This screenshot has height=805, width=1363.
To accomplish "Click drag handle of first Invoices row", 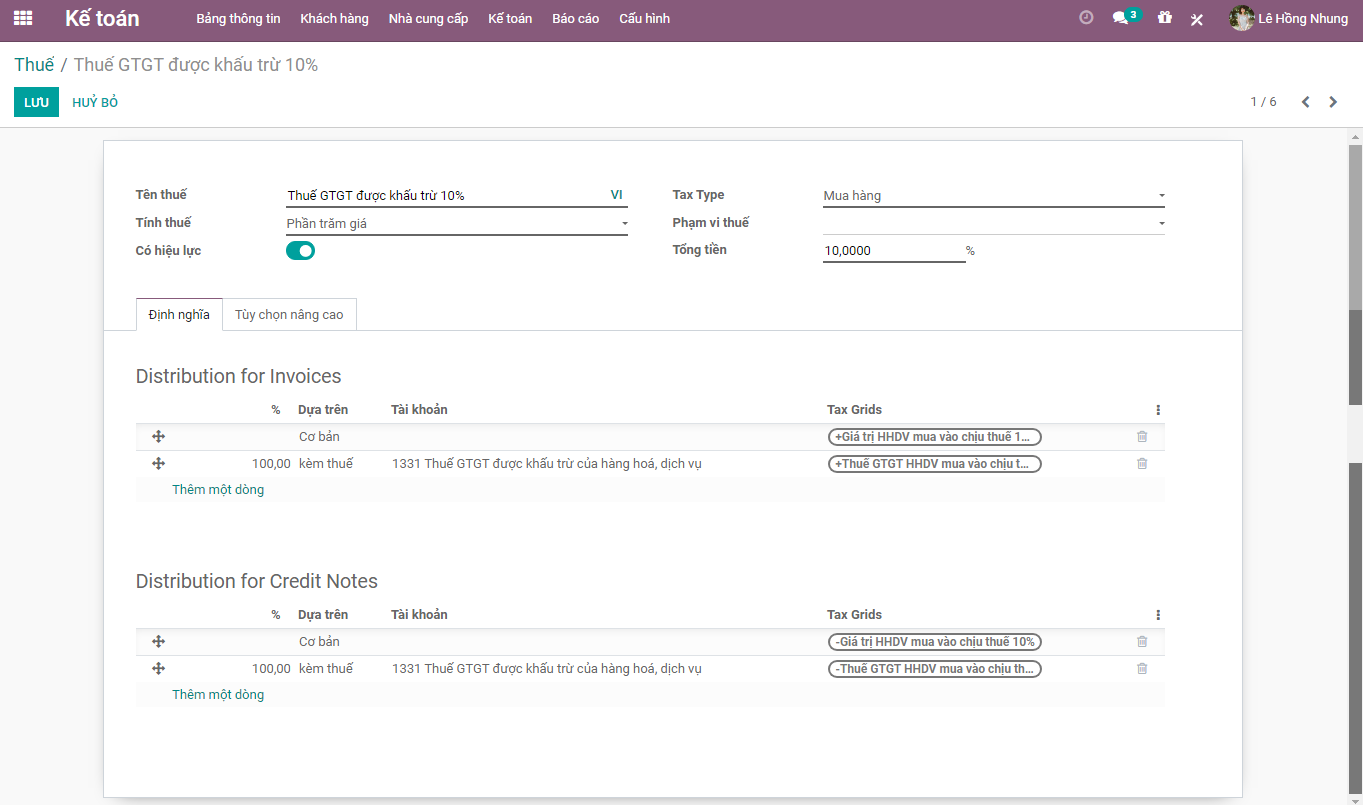I will [x=158, y=437].
